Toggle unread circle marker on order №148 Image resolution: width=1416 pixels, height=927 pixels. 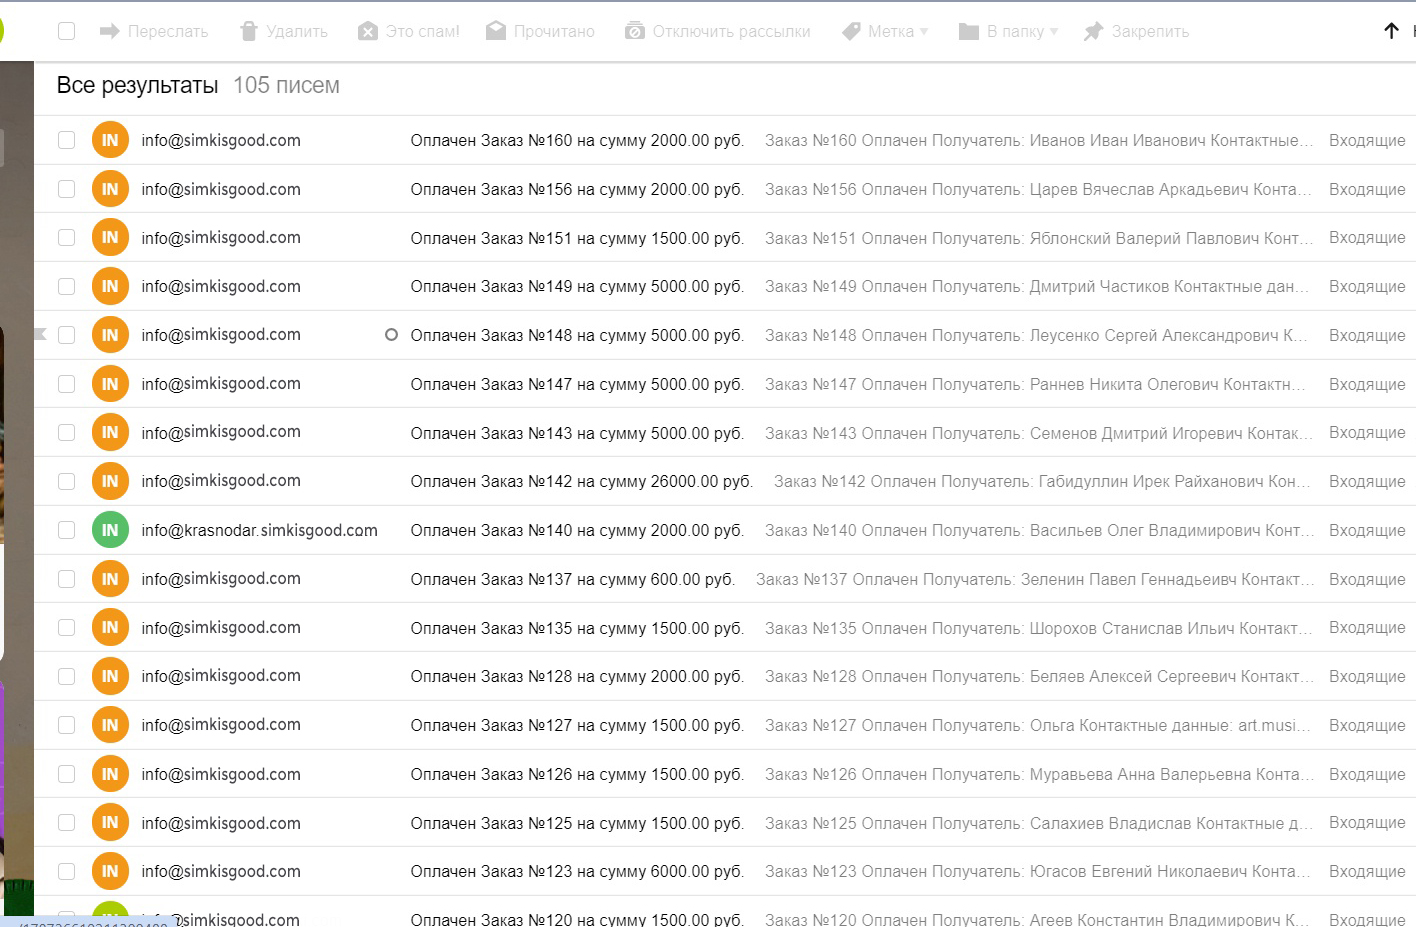coord(391,335)
